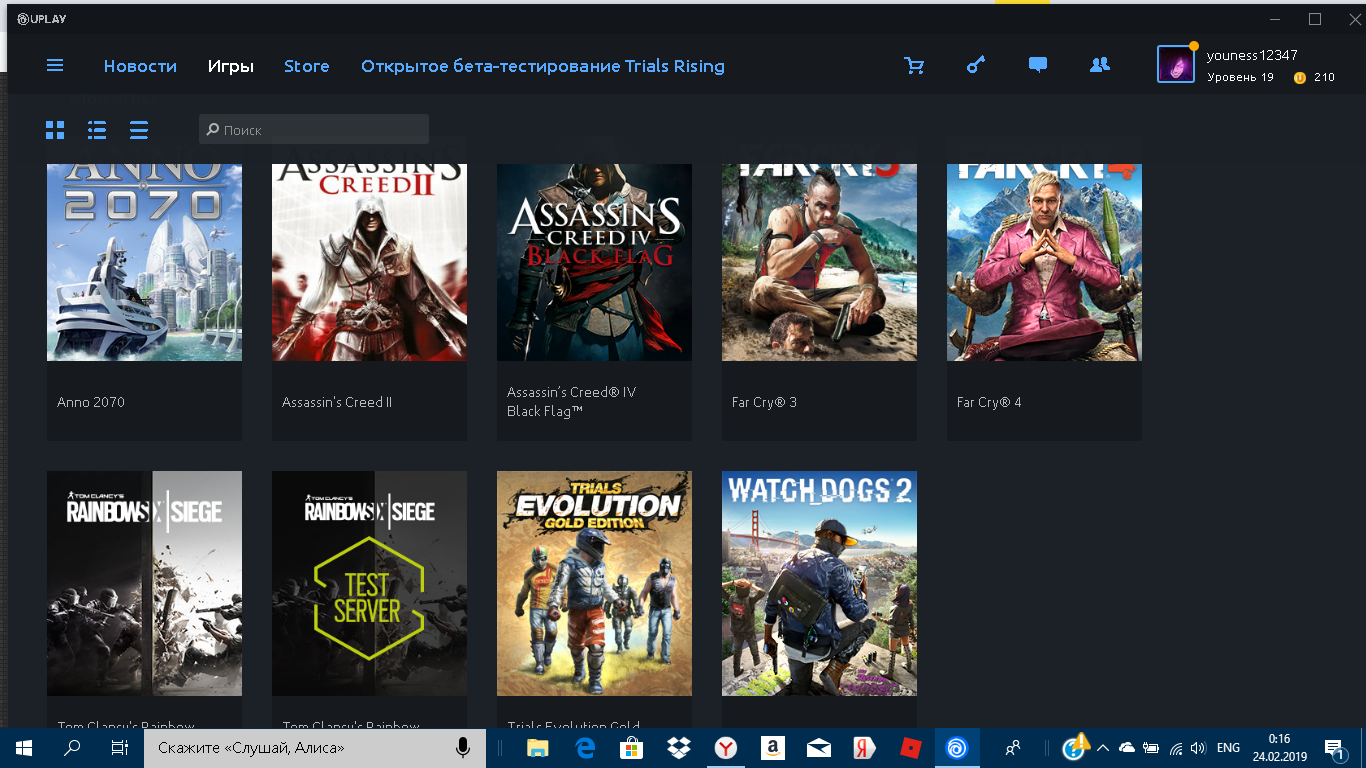Open the Mail app from the taskbar

[x=818, y=748]
